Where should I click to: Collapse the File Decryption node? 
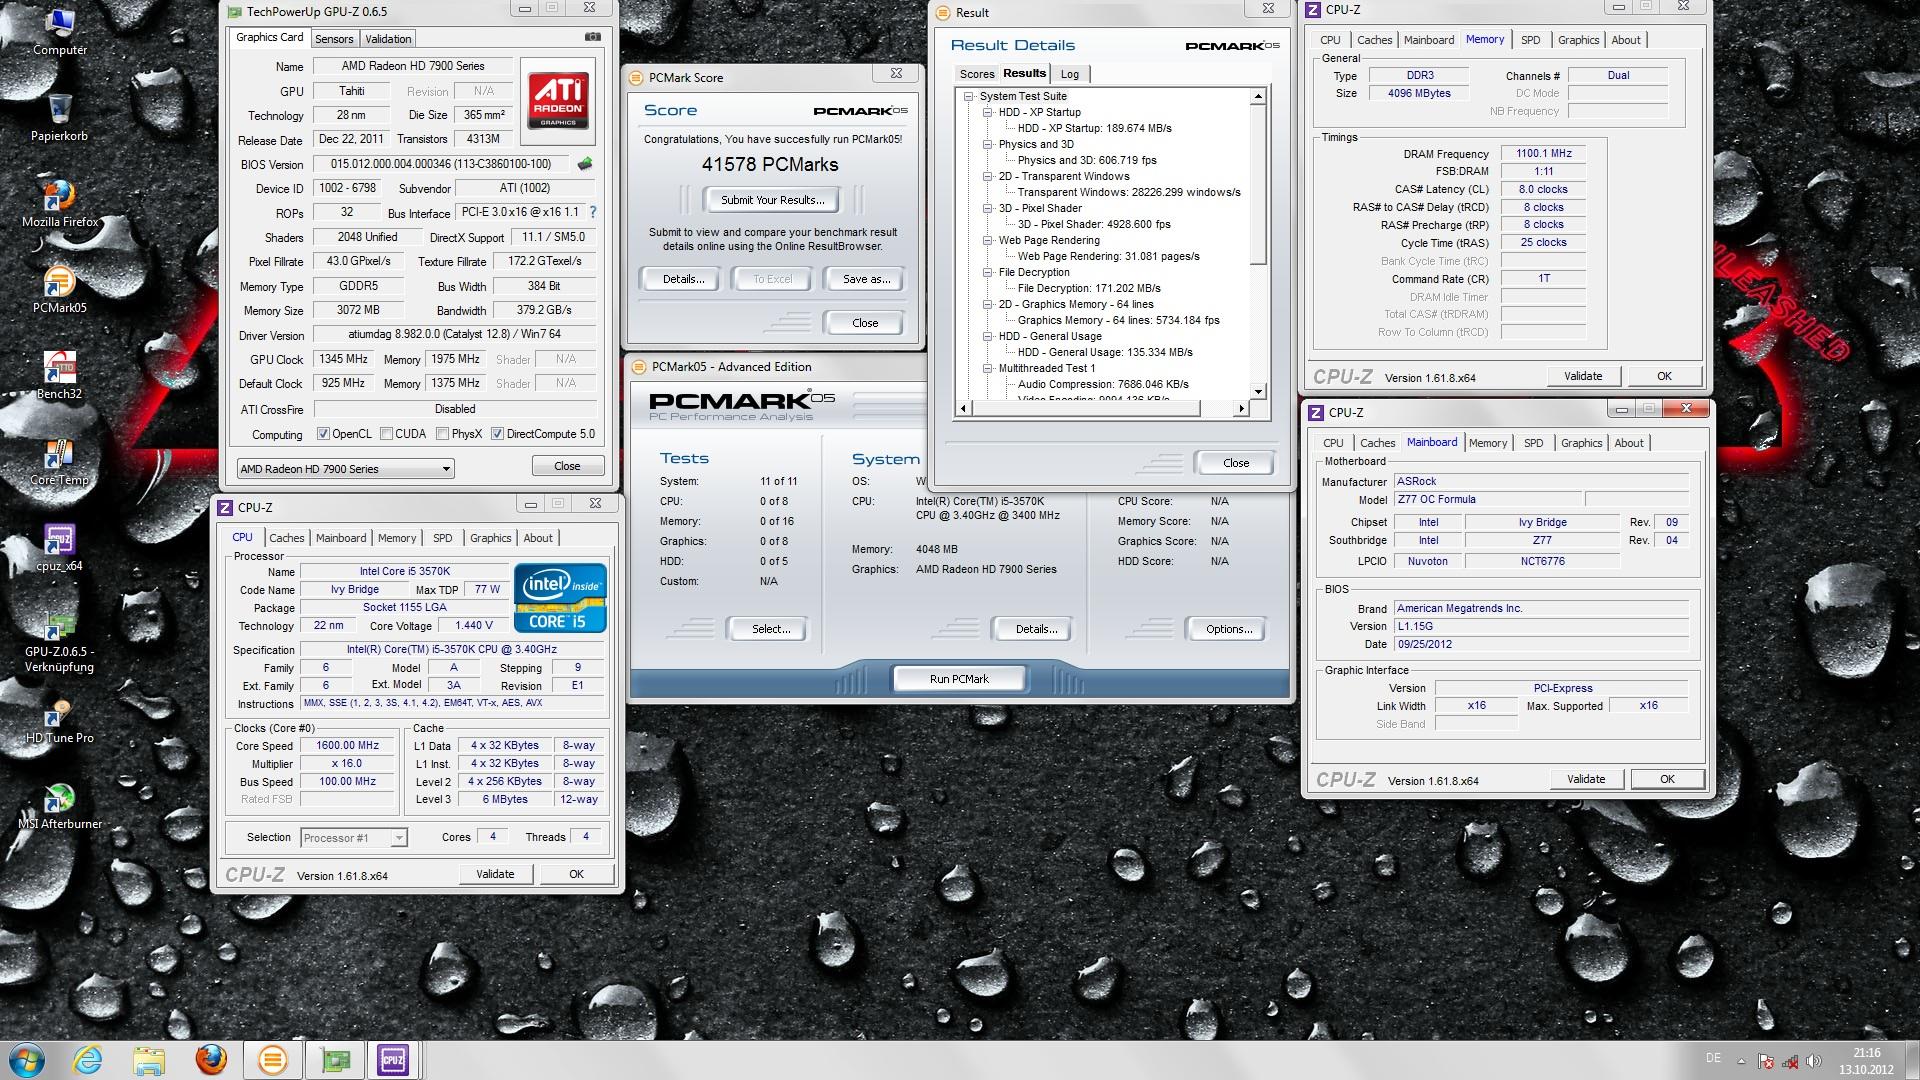pos(987,273)
